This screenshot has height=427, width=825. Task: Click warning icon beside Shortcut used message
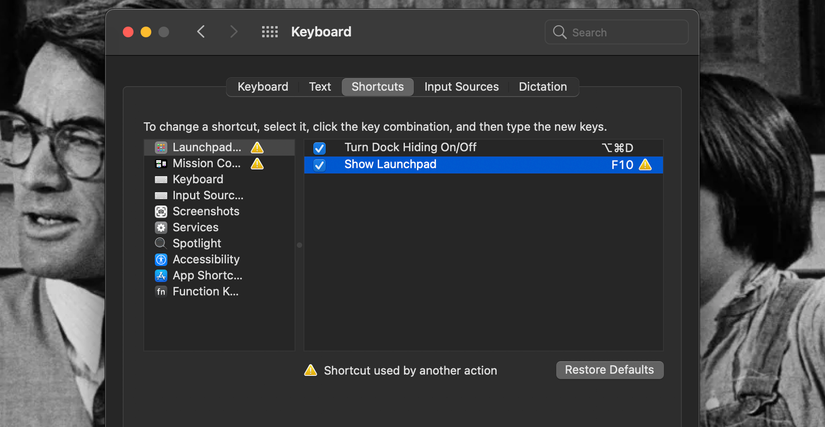pos(310,370)
